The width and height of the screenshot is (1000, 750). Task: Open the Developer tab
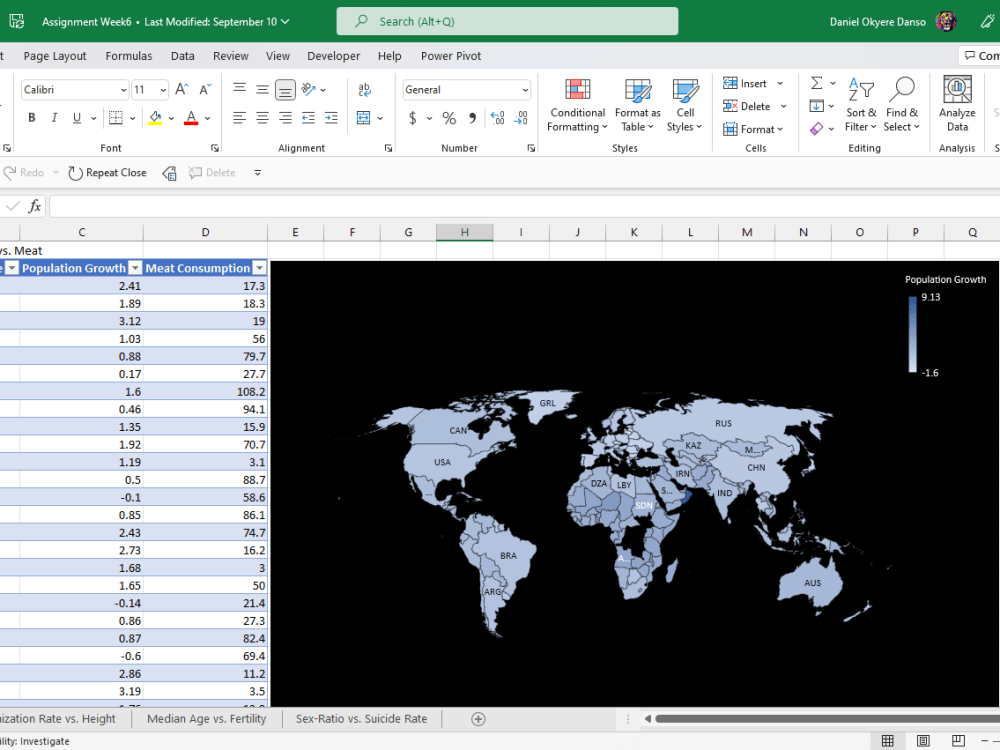pos(334,56)
